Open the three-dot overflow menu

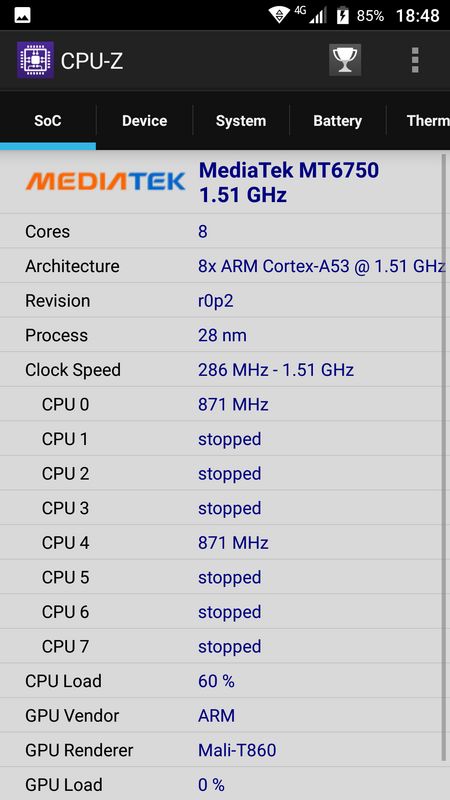click(x=415, y=60)
